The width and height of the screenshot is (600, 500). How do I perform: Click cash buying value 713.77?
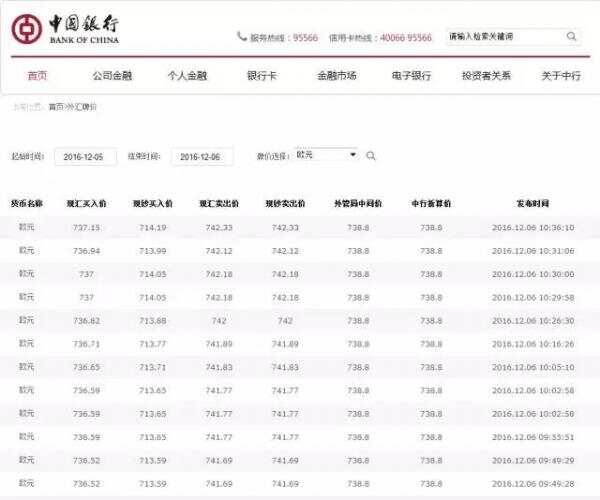pos(153,344)
